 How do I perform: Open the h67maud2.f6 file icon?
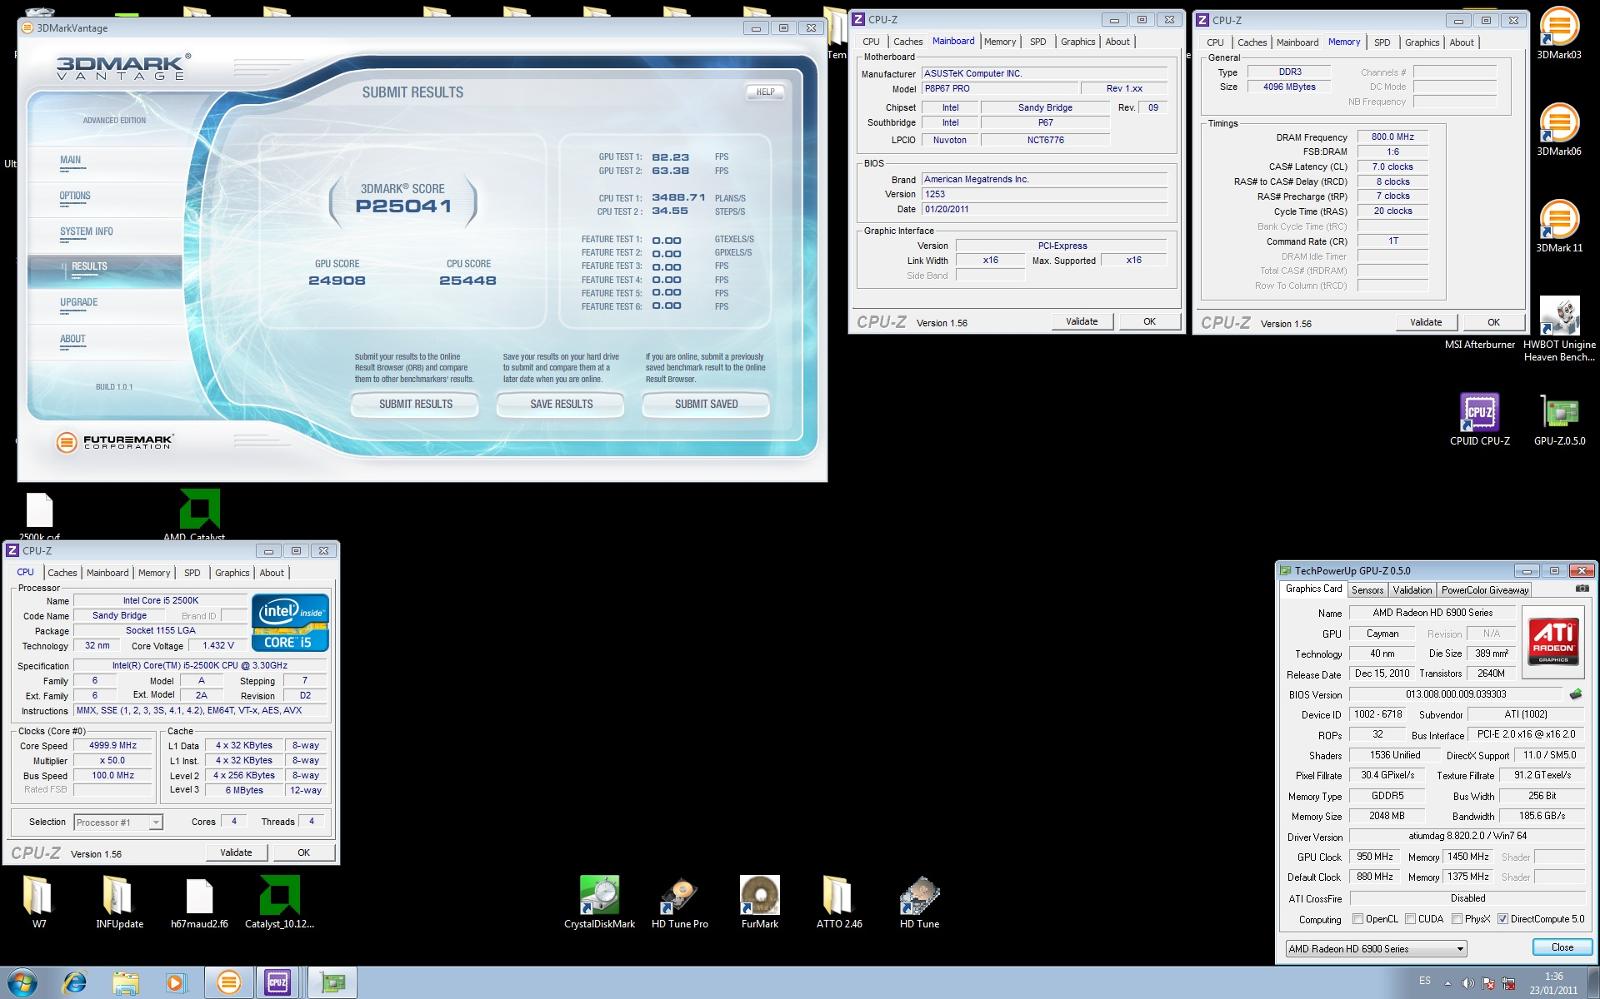tap(199, 902)
